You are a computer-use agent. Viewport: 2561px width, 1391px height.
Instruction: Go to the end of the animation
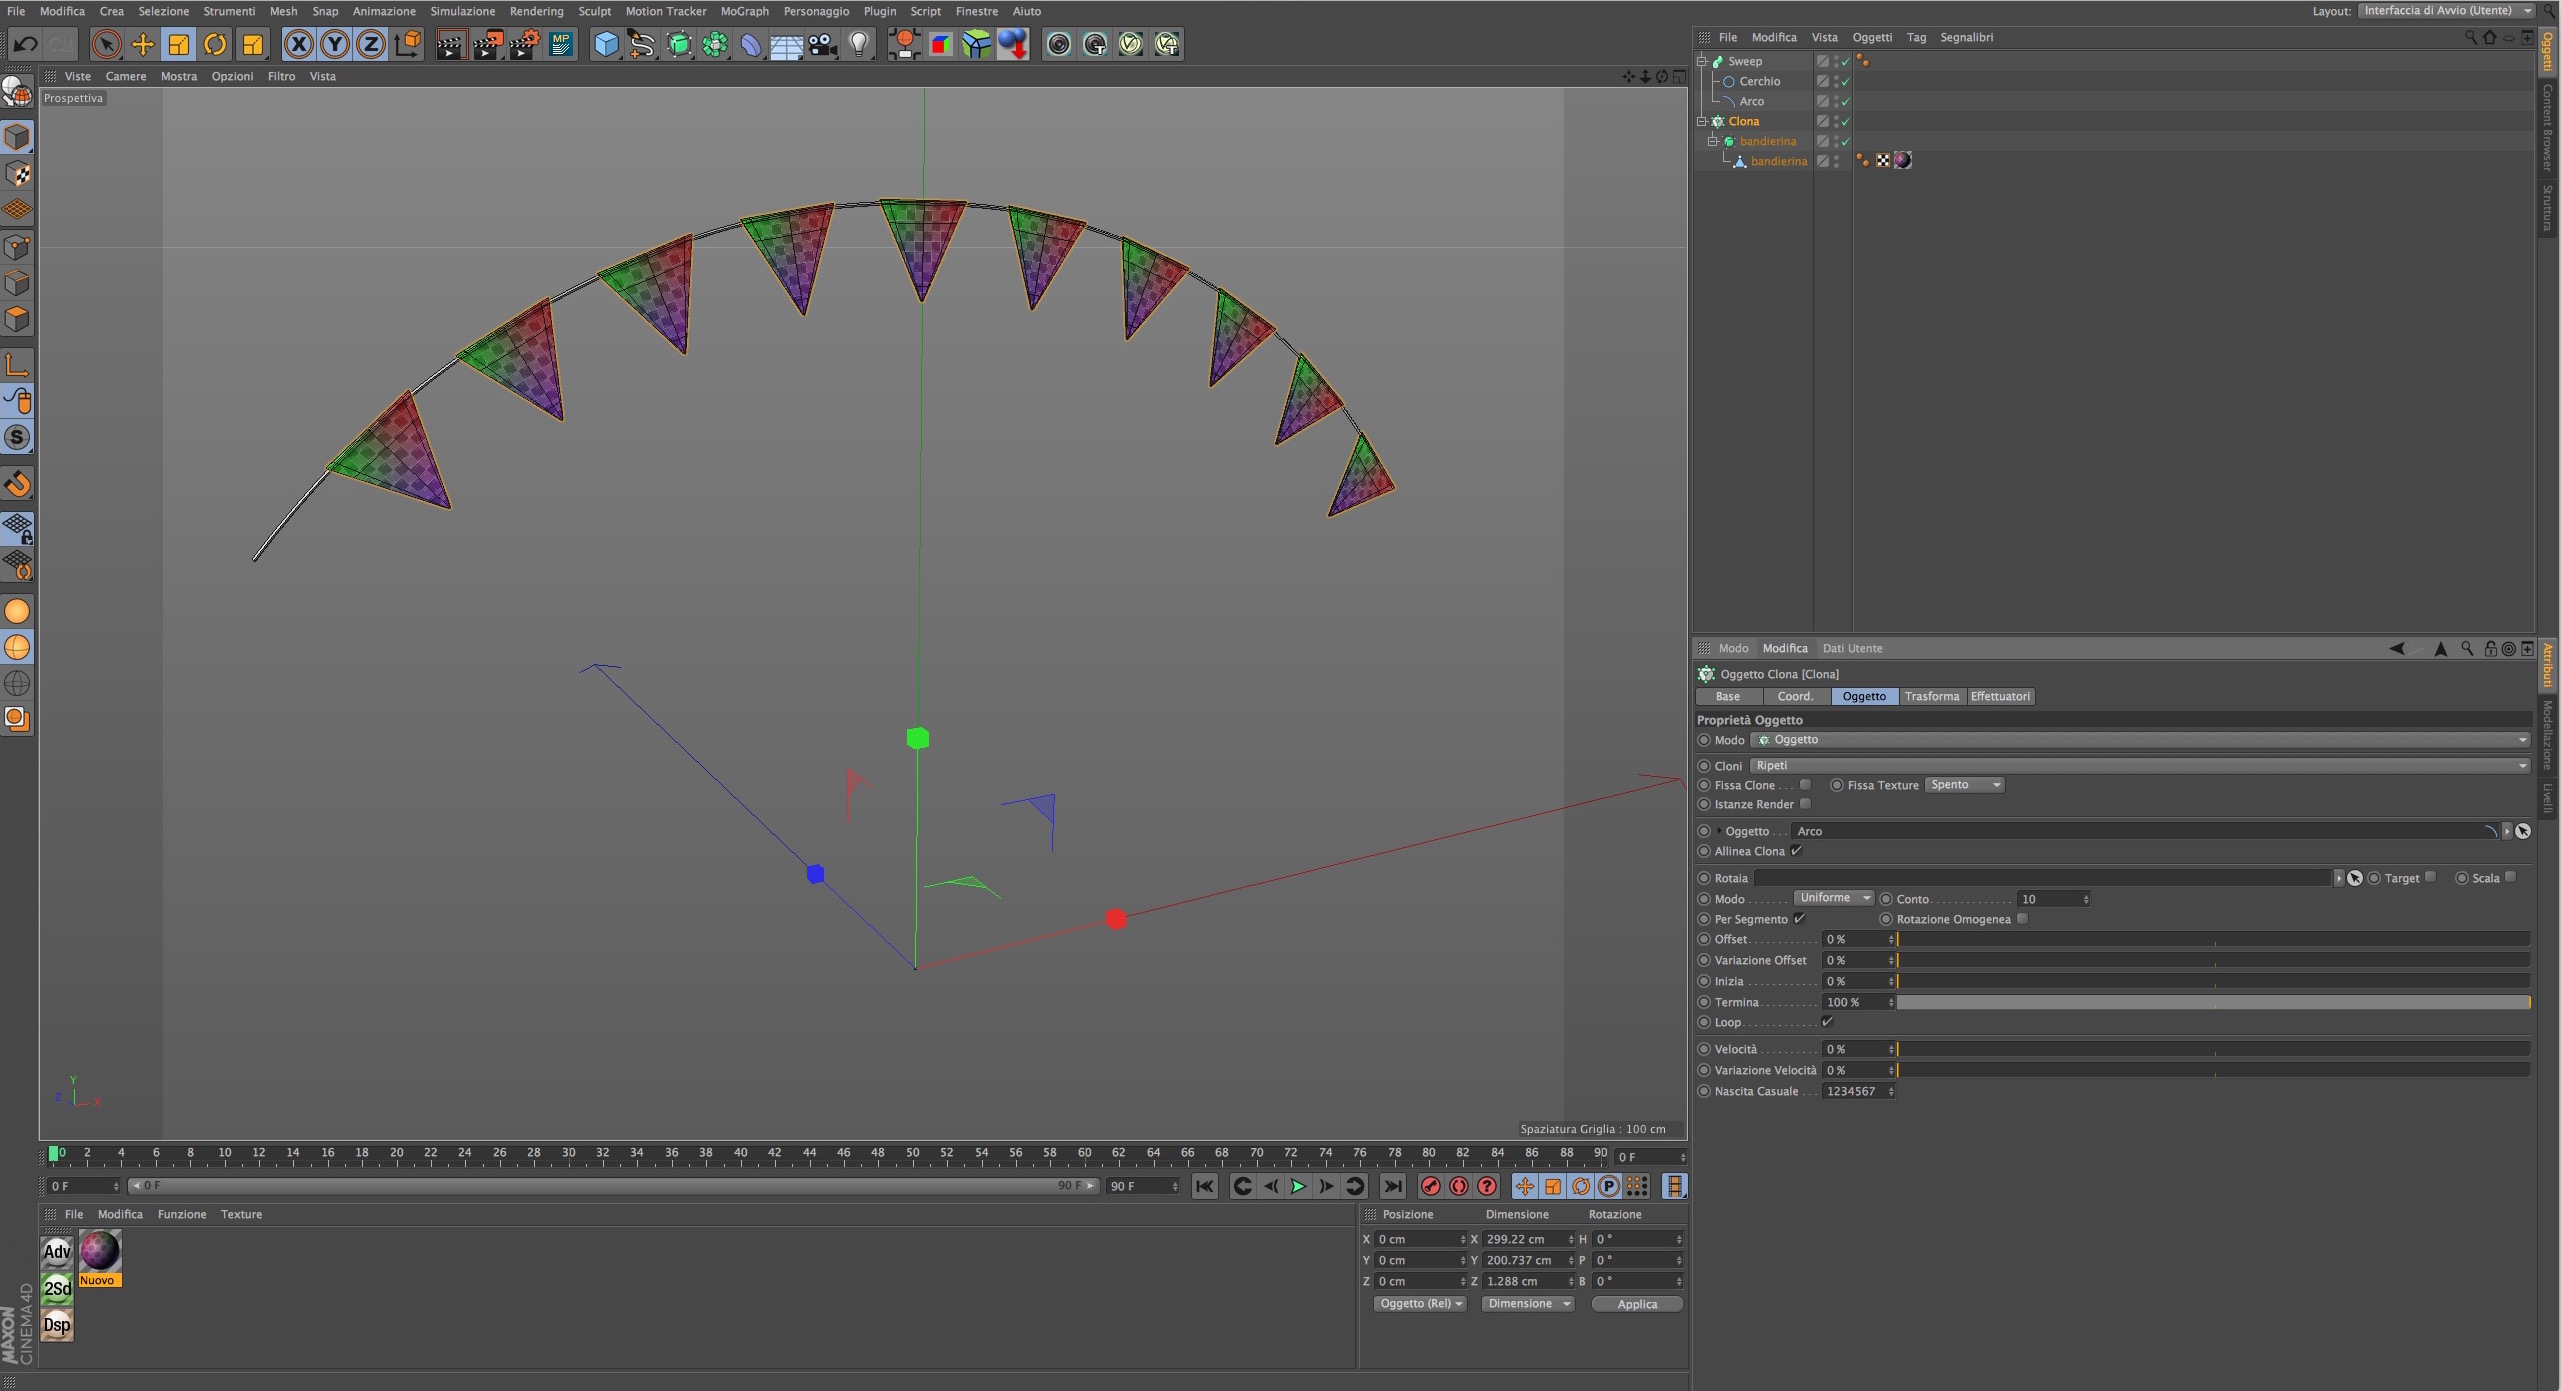(x=1392, y=1186)
